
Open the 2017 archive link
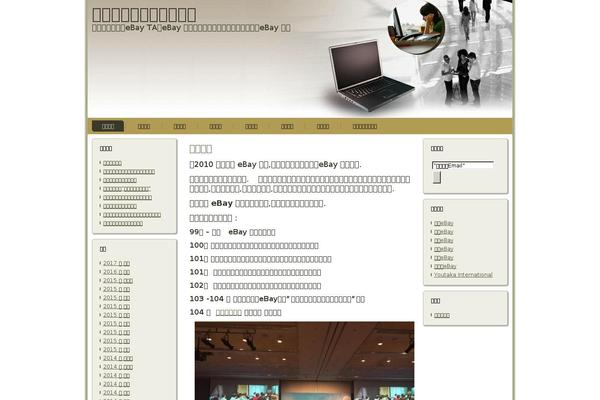coord(116,263)
